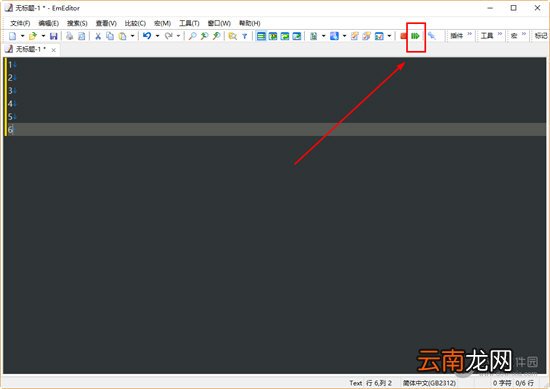Open Print Preview from the toolbar

[81, 36]
